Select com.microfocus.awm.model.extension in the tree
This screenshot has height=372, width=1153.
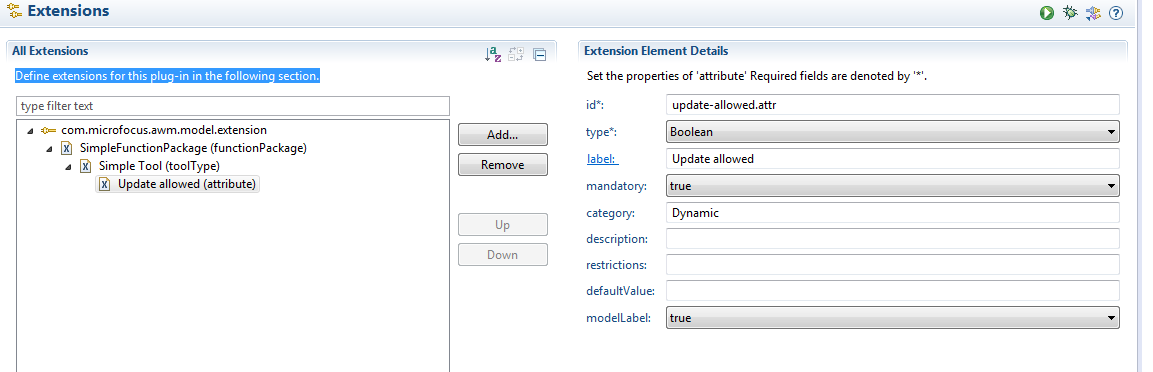(164, 130)
